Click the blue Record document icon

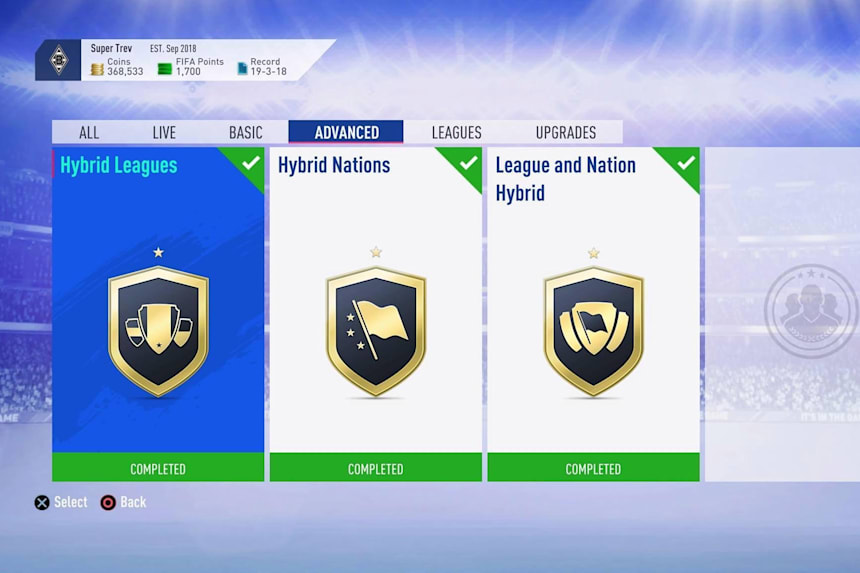point(242,69)
